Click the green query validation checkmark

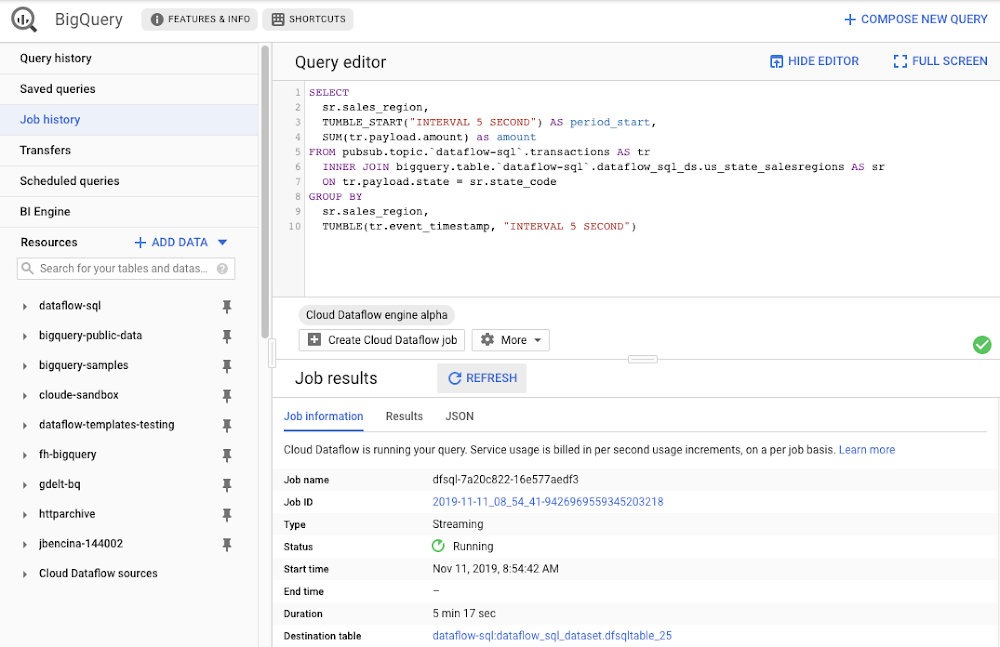982,345
